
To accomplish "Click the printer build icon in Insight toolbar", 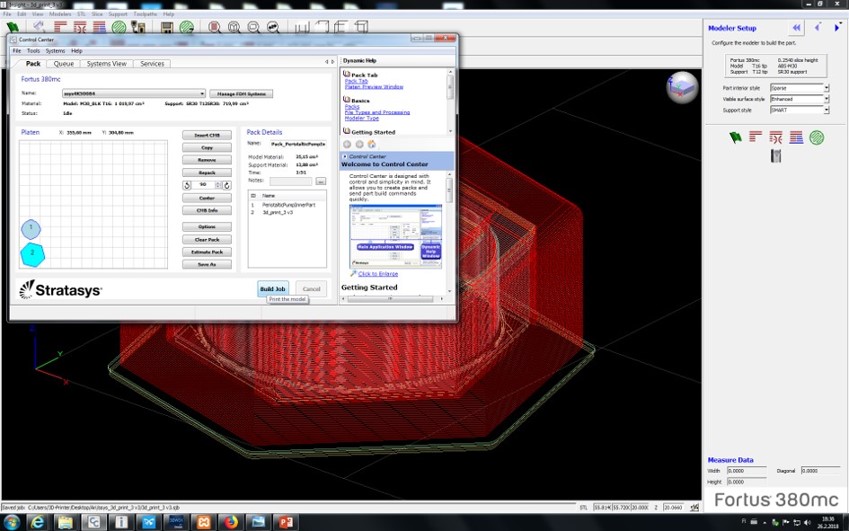I will pyautogui.click(x=138, y=27).
